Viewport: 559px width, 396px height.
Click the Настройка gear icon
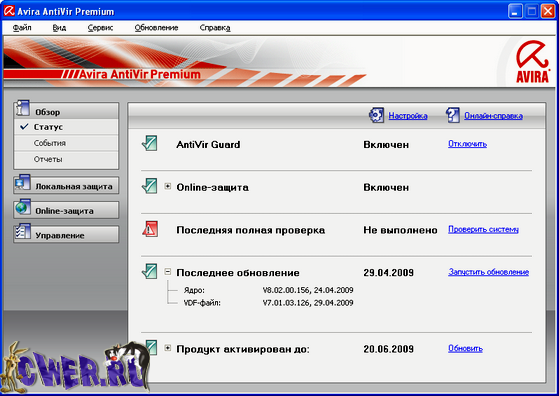pos(376,115)
